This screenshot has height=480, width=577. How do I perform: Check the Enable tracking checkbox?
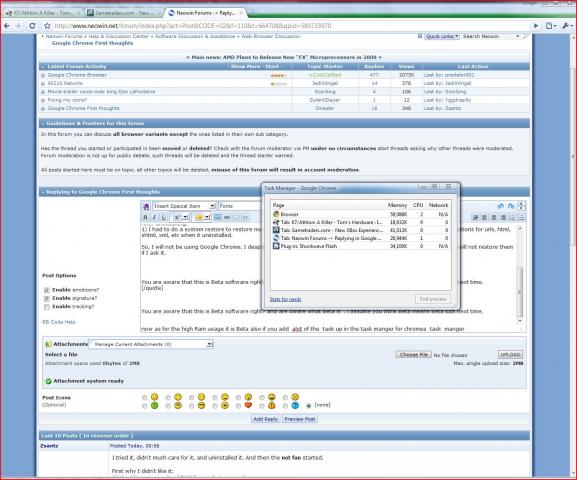point(47,307)
